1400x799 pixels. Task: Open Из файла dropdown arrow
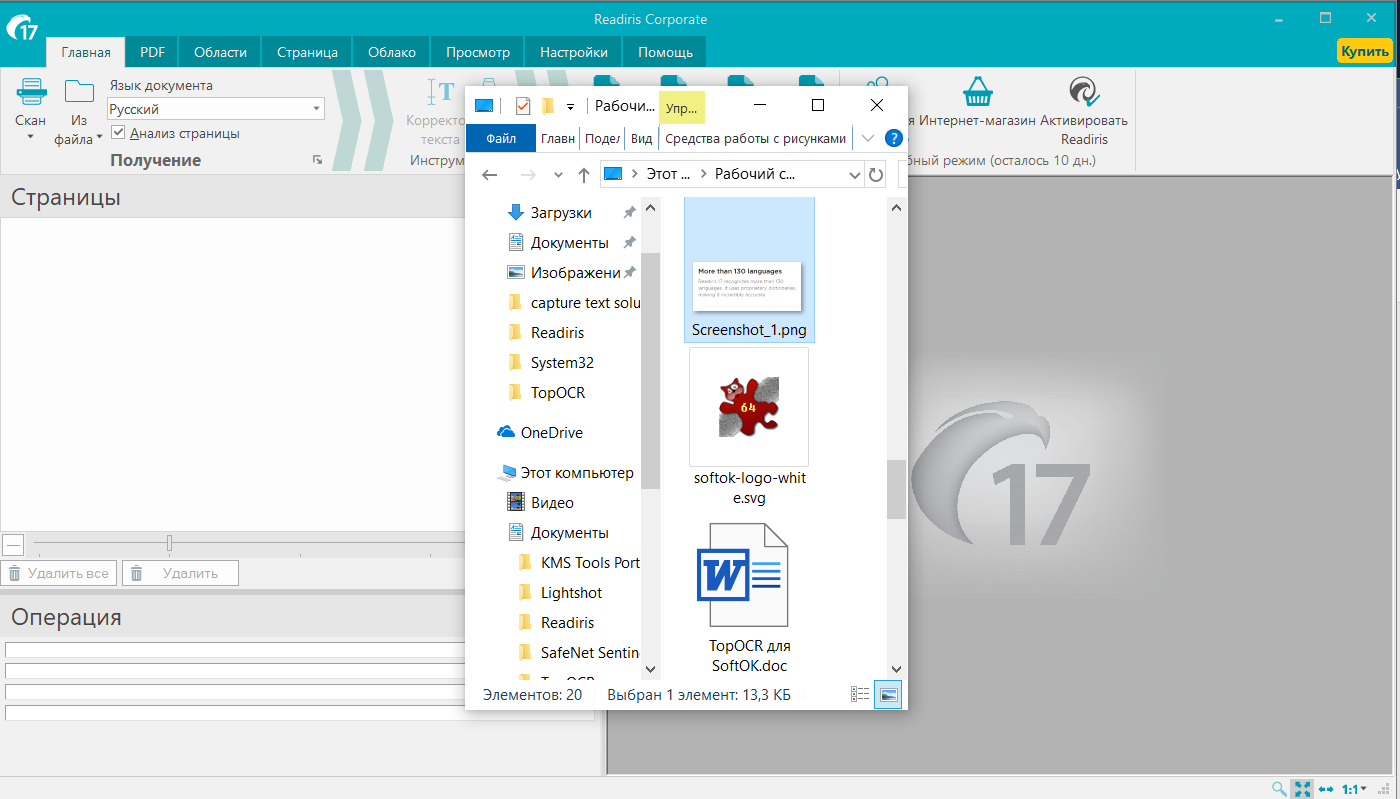pyautogui.click(x=99, y=139)
